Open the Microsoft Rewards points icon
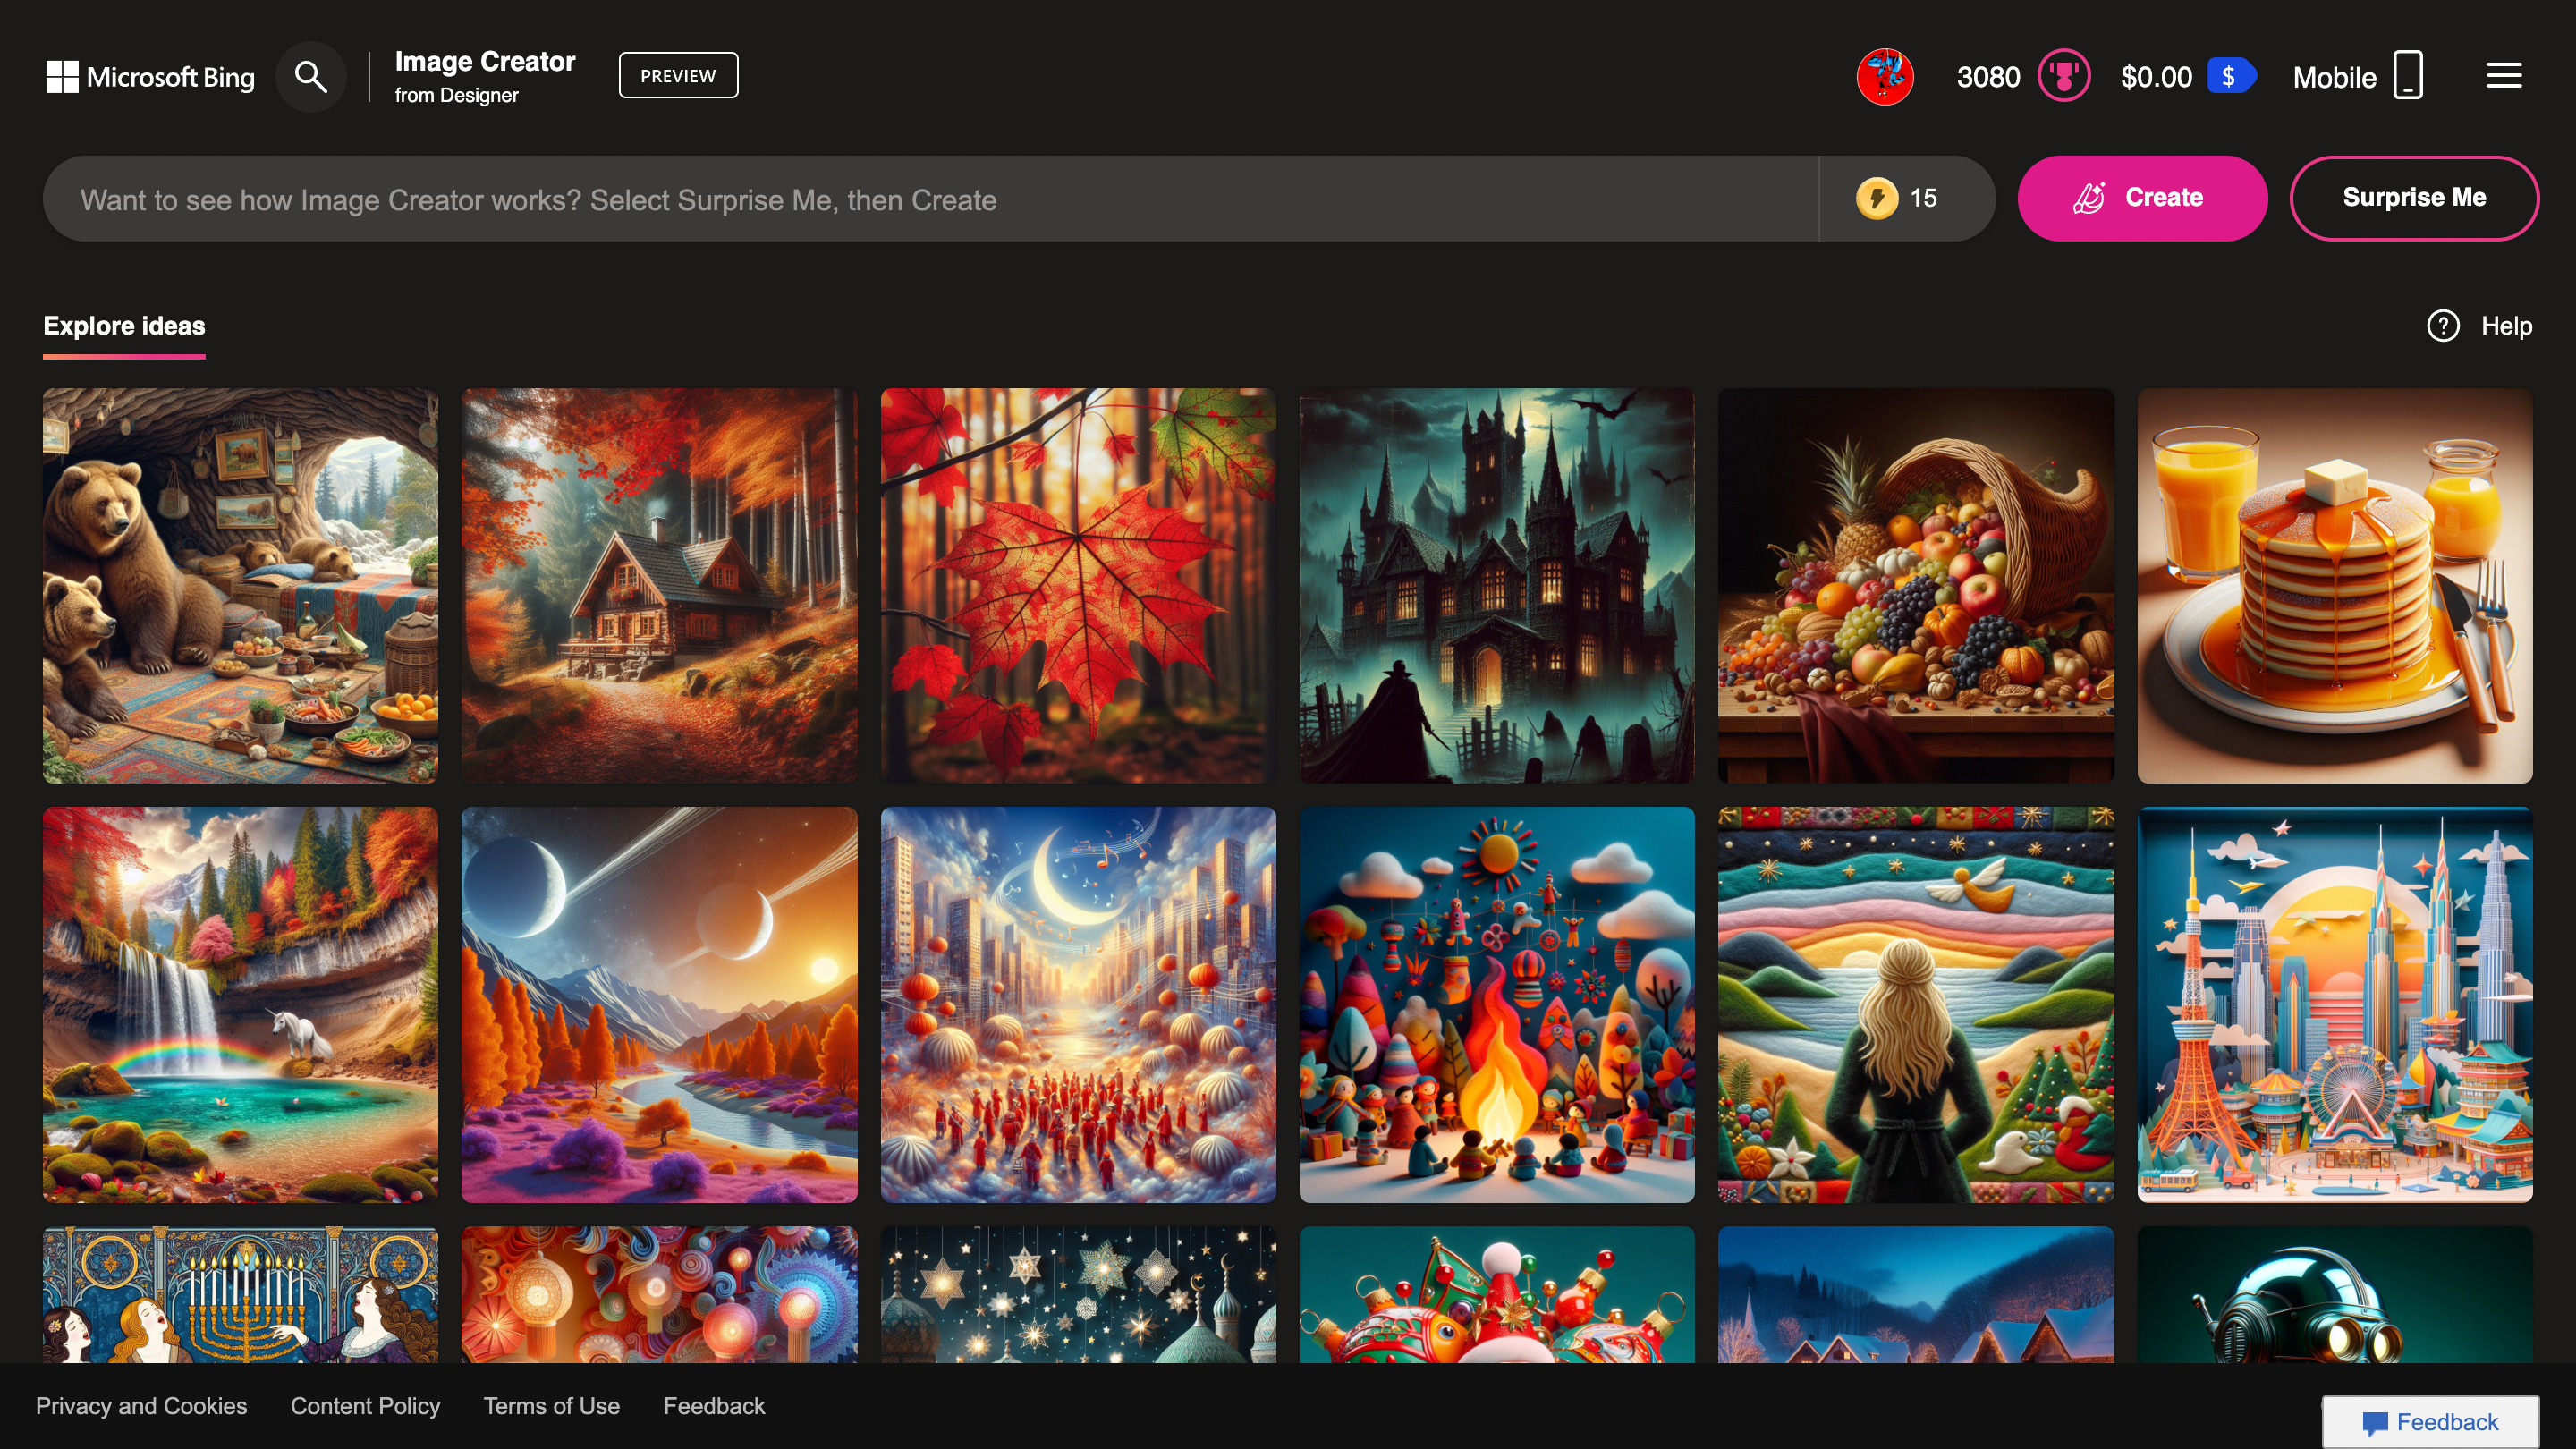Image resolution: width=2576 pixels, height=1449 pixels. (2064, 76)
